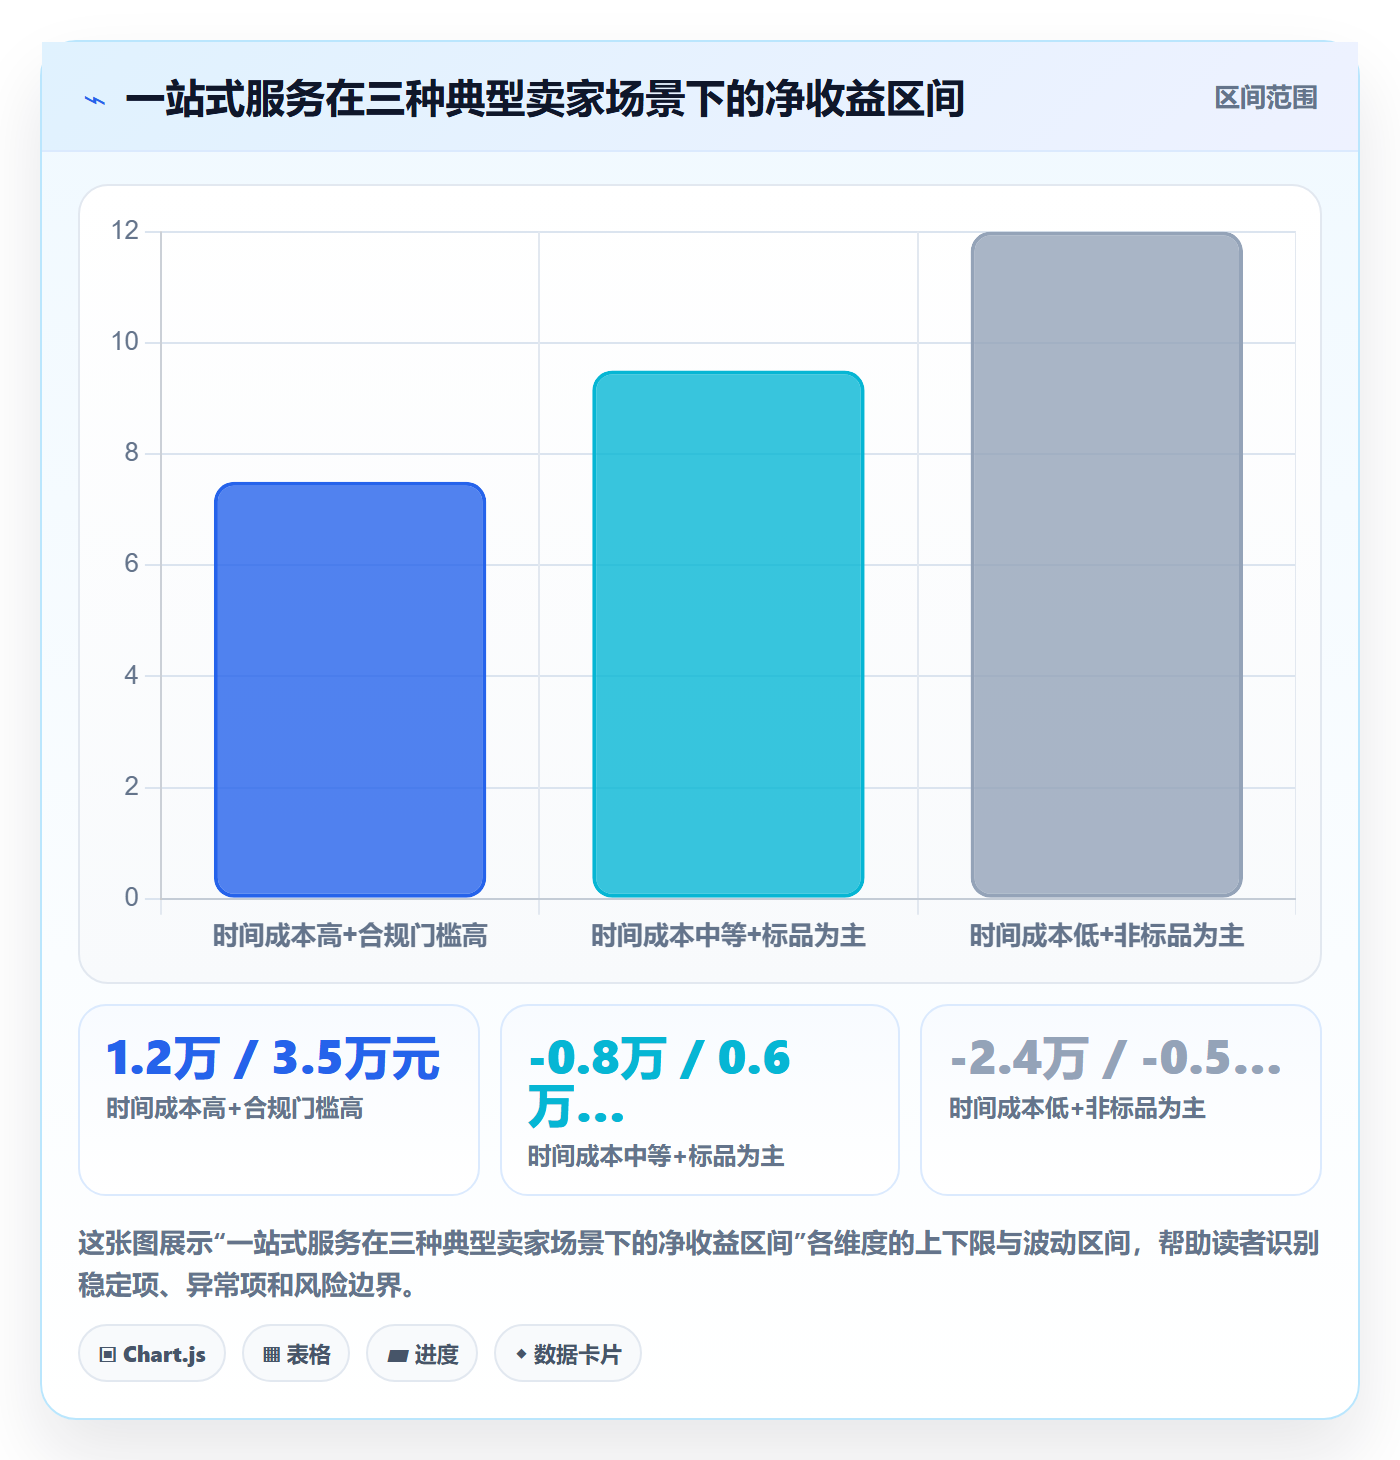
Task: Select the Chart.js tag chip
Action: 152,1354
